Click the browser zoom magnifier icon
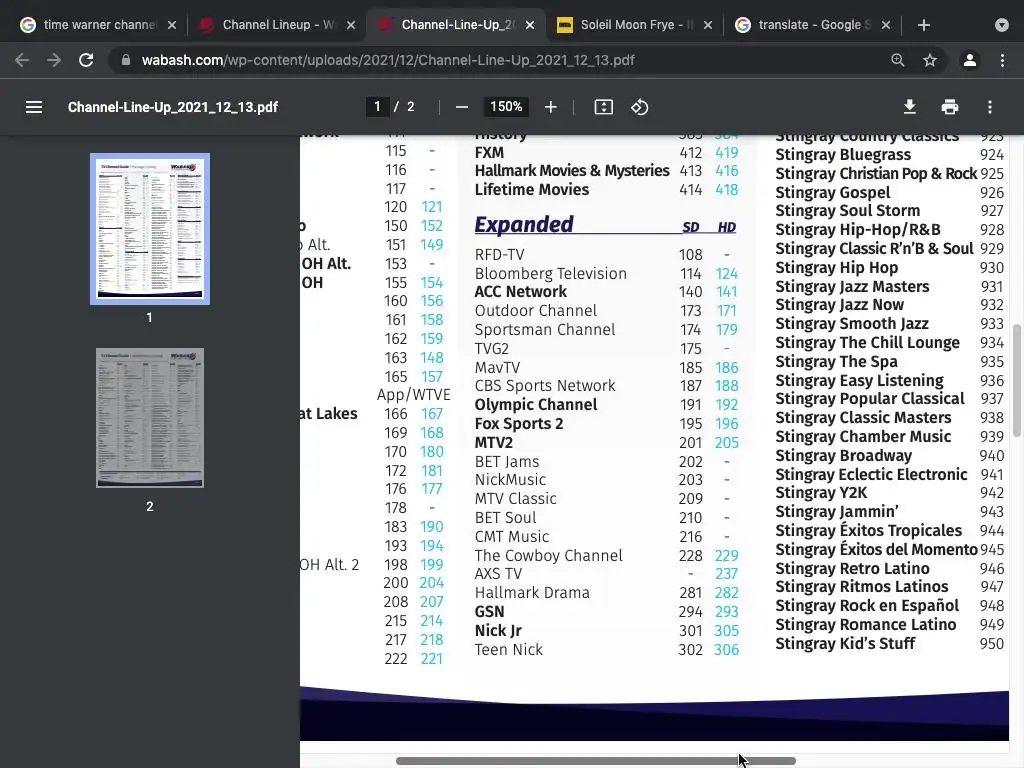 pyautogui.click(x=898, y=60)
